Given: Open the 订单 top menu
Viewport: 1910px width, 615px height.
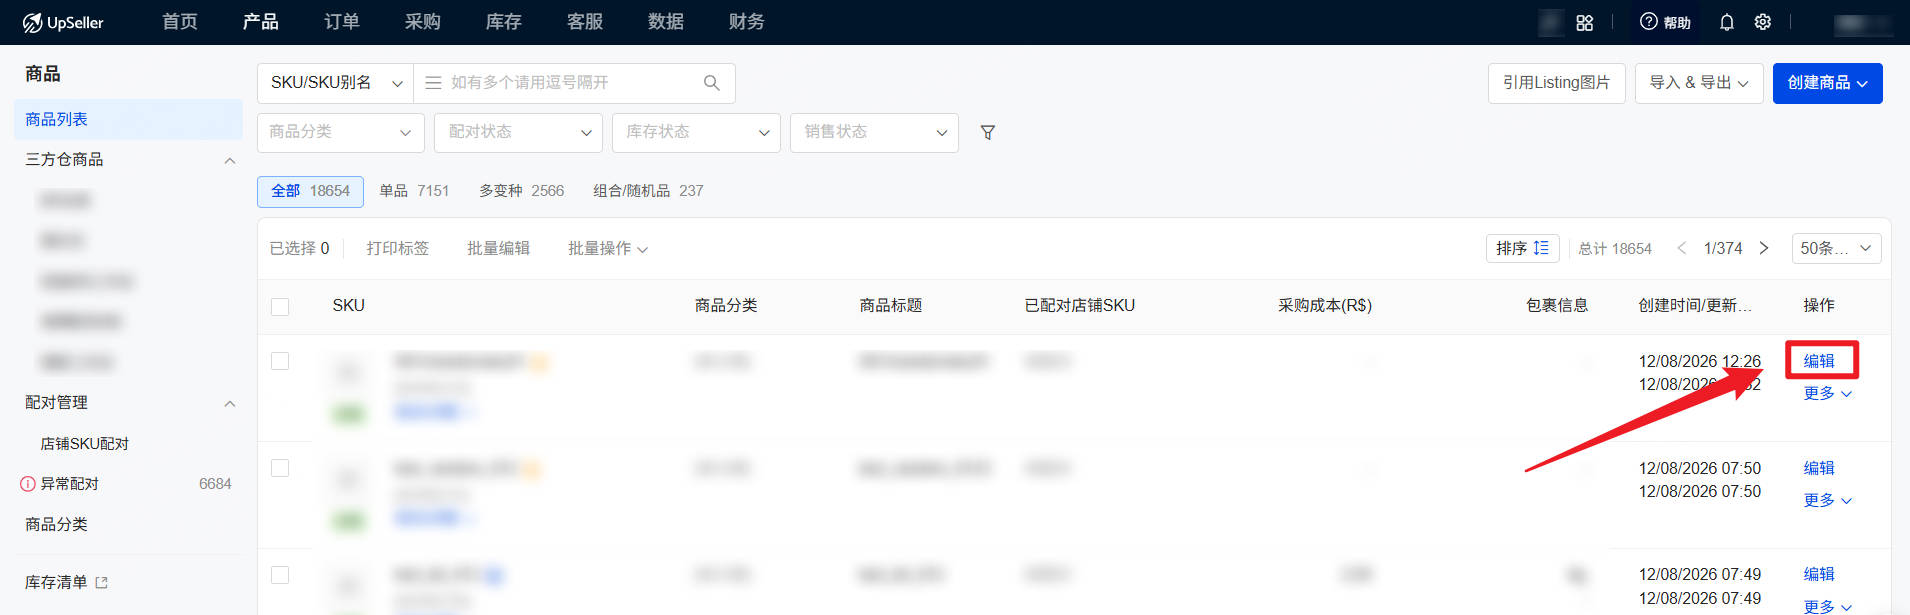Looking at the screenshot, I should point(342,22).
